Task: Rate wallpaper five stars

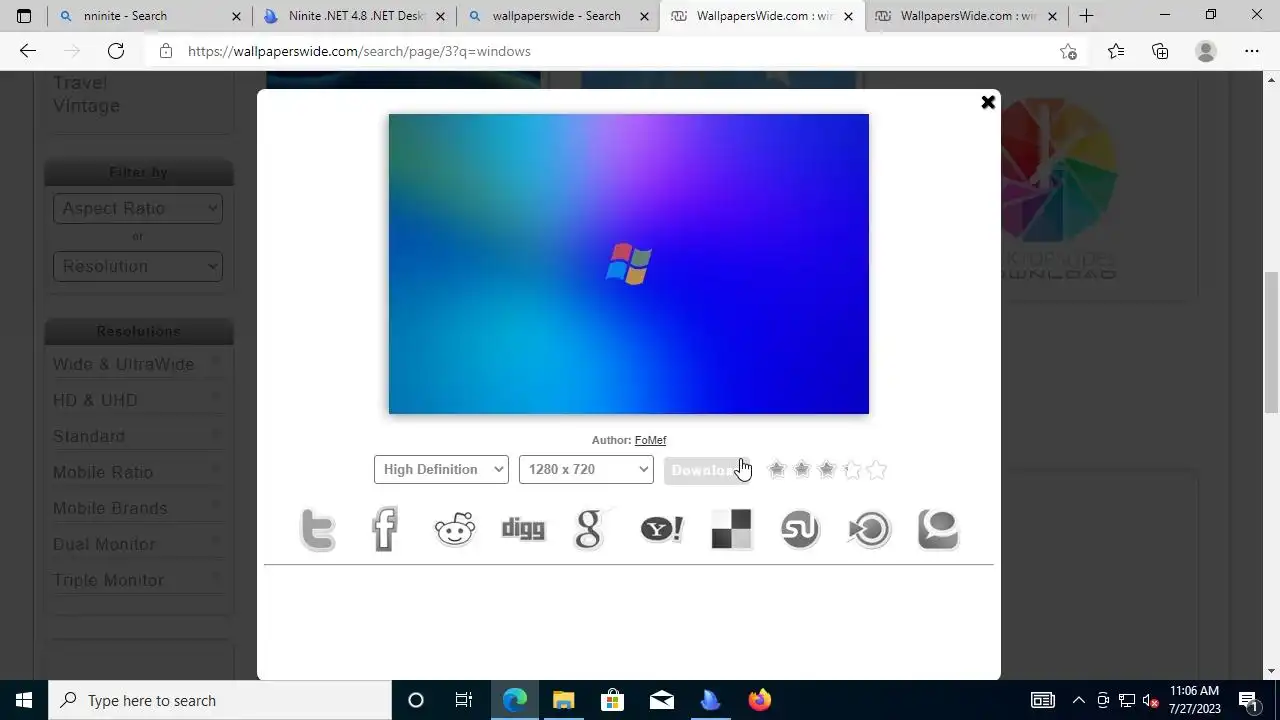Action: tap(877, 469)
